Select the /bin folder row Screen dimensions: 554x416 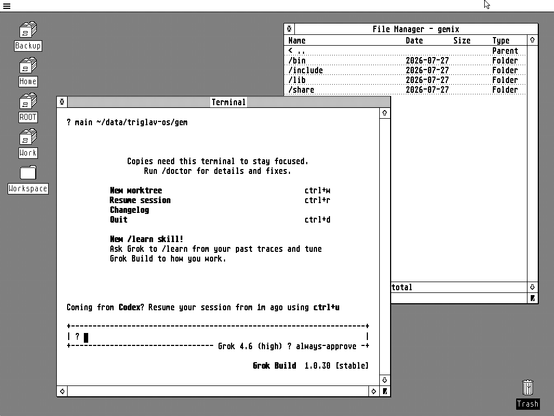[x=405, y=60]
